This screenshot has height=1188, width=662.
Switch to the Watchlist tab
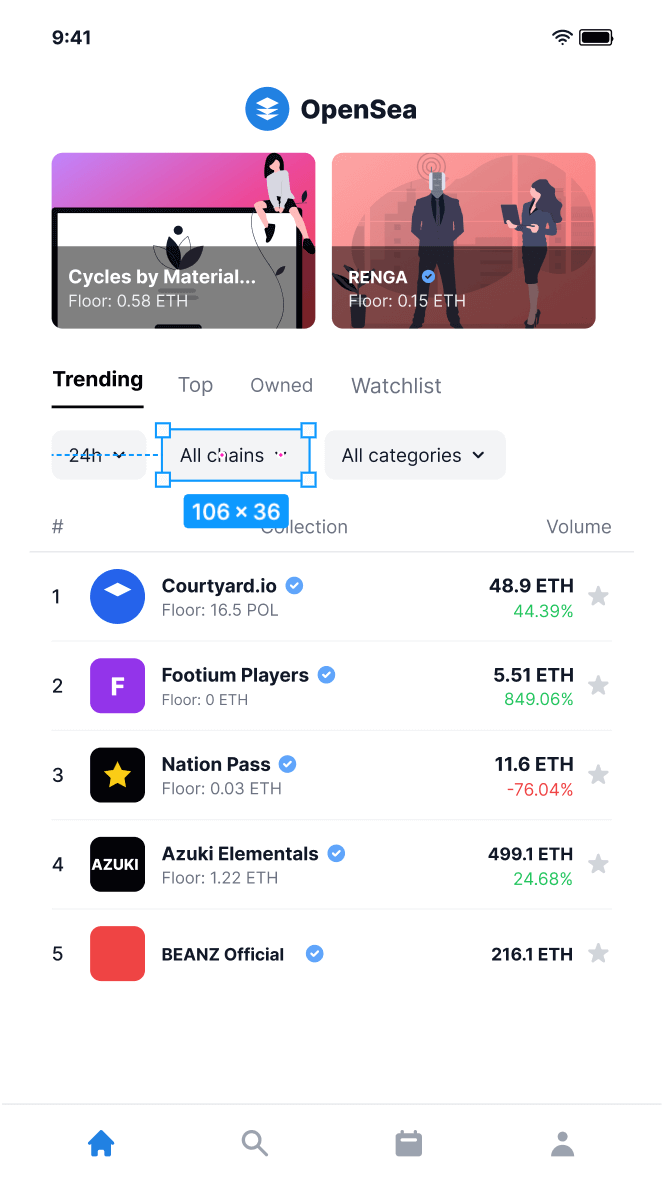point(396,385)
